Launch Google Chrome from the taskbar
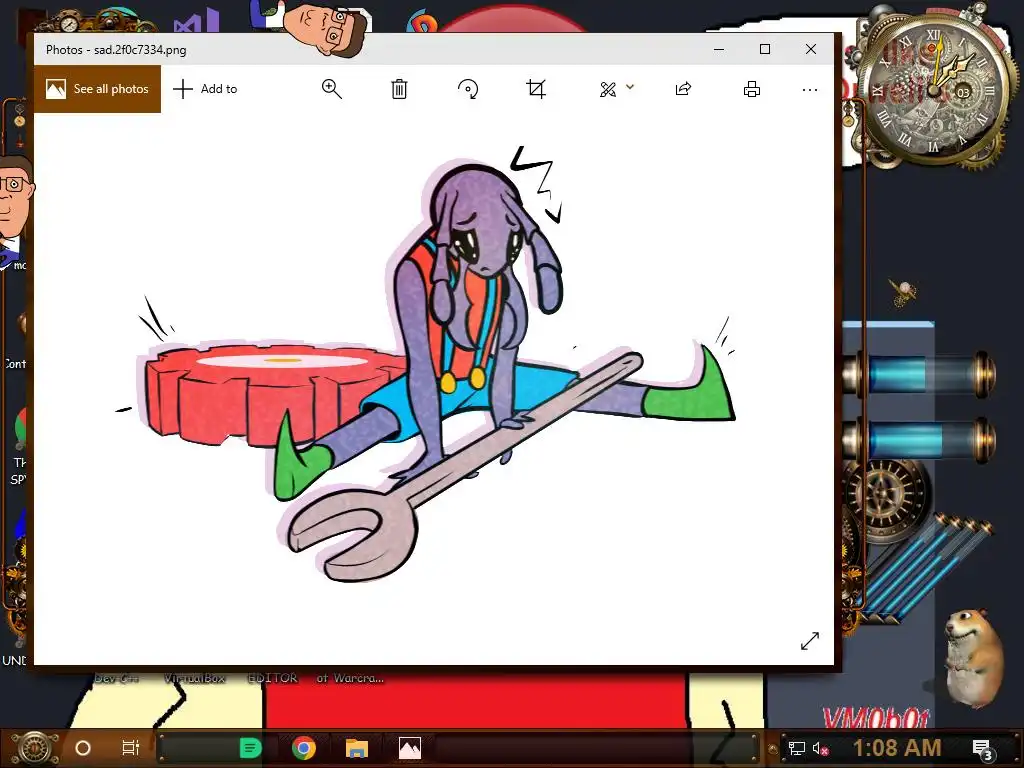Screen dimensions: 1024x768 click(304, 748)
